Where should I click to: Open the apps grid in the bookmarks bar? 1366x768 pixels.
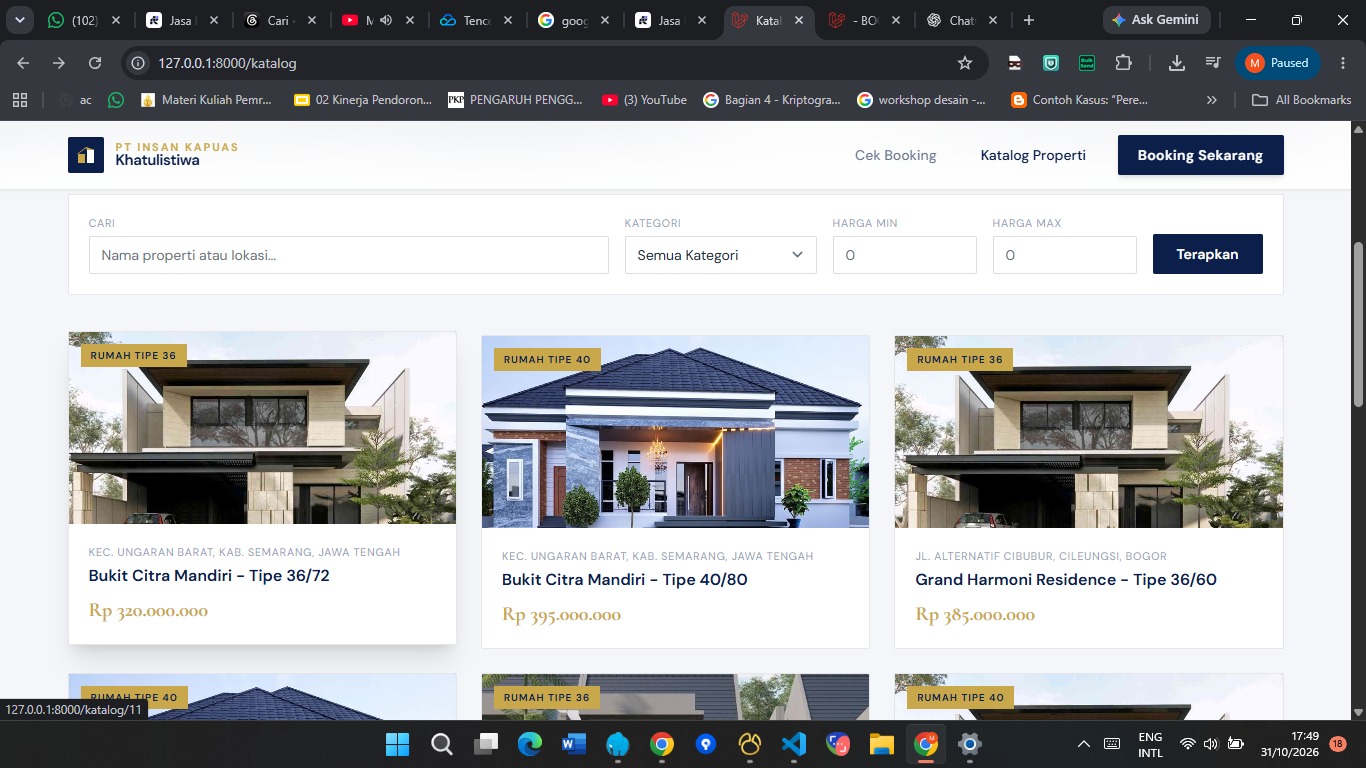[x=19, y=100]
